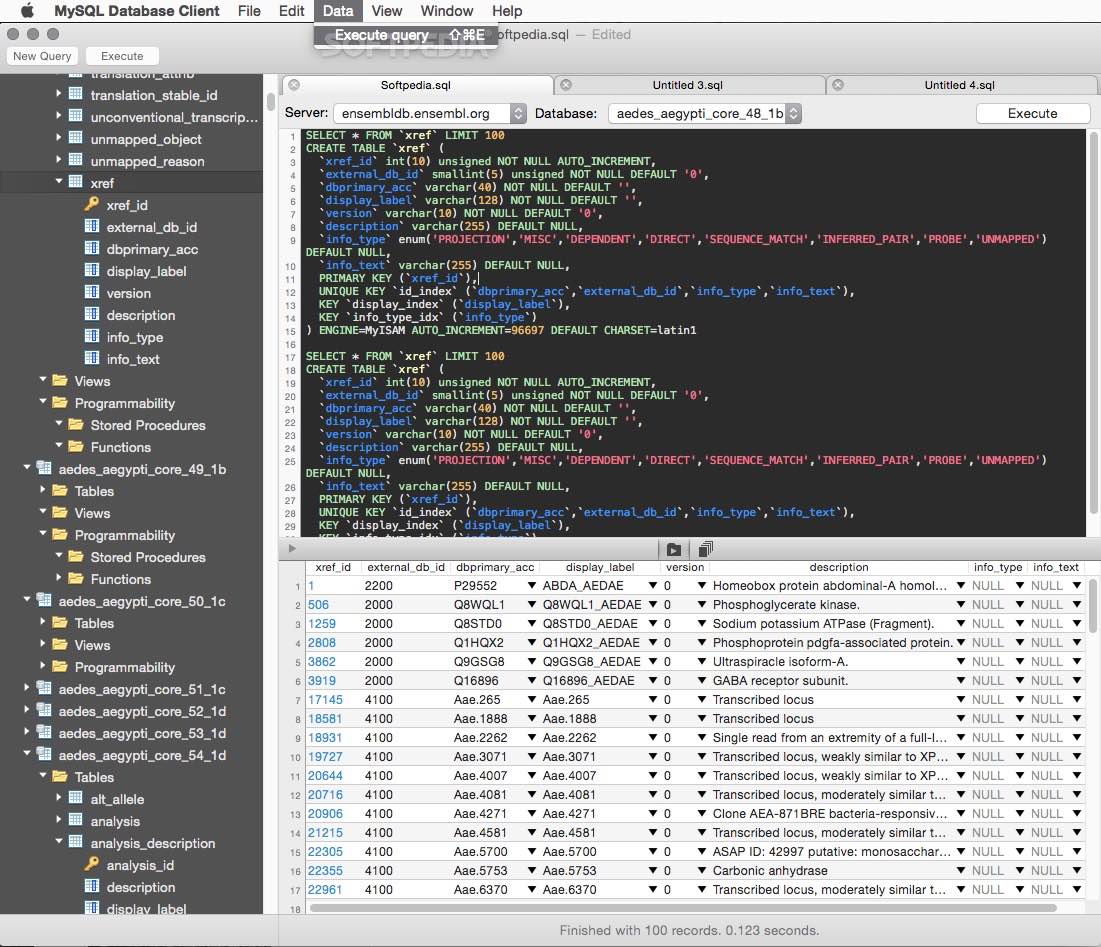Click the play triangle above results grid
The image size is (1101, 947).
[x=292, y=548]
